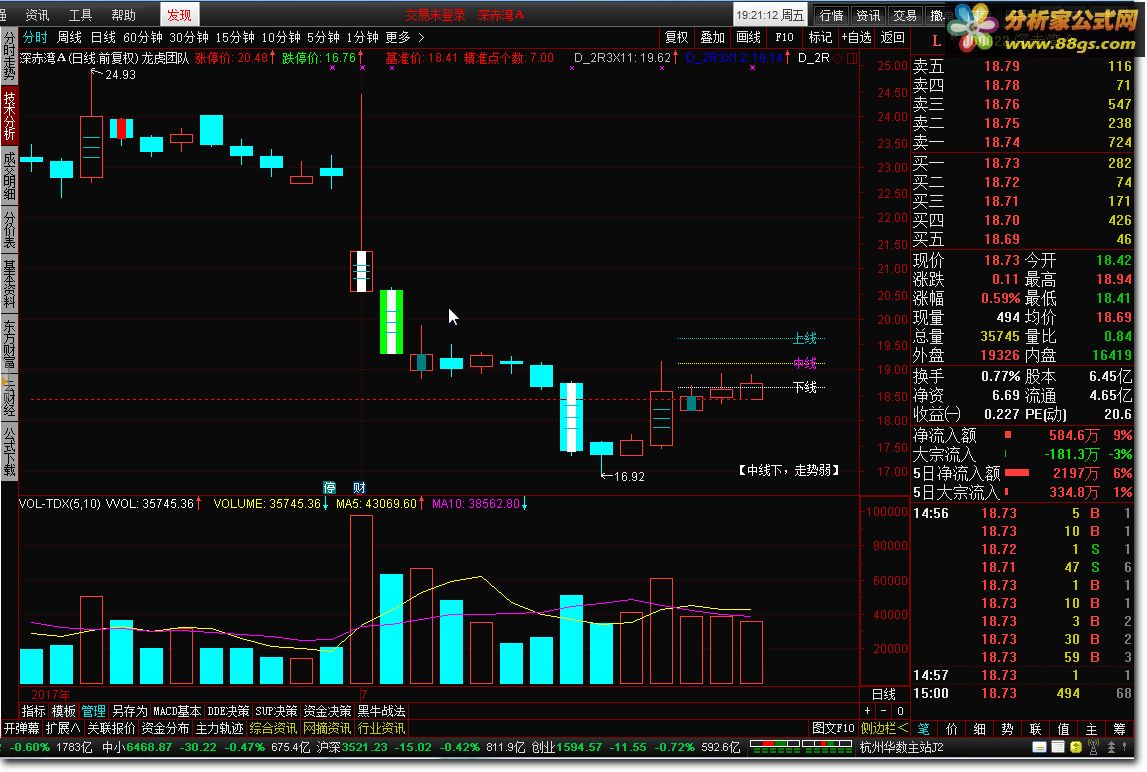Screen dimensions: 1147x772
Task: Click the 财 marker on the chart timeline
Action: pos(359,487)
